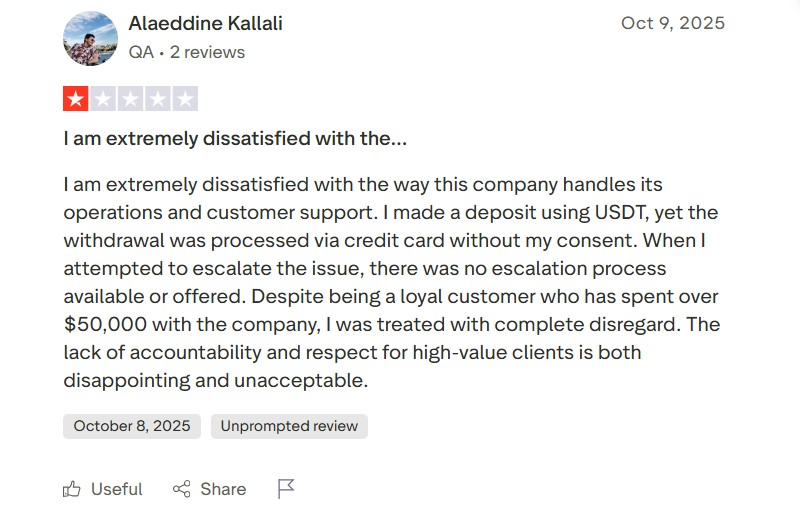
Task: Flag this review with the flag icon
Action: coord(286,488)
